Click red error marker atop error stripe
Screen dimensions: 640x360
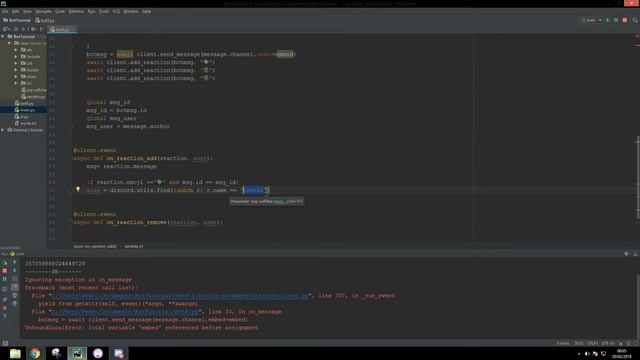click(637, 36)
